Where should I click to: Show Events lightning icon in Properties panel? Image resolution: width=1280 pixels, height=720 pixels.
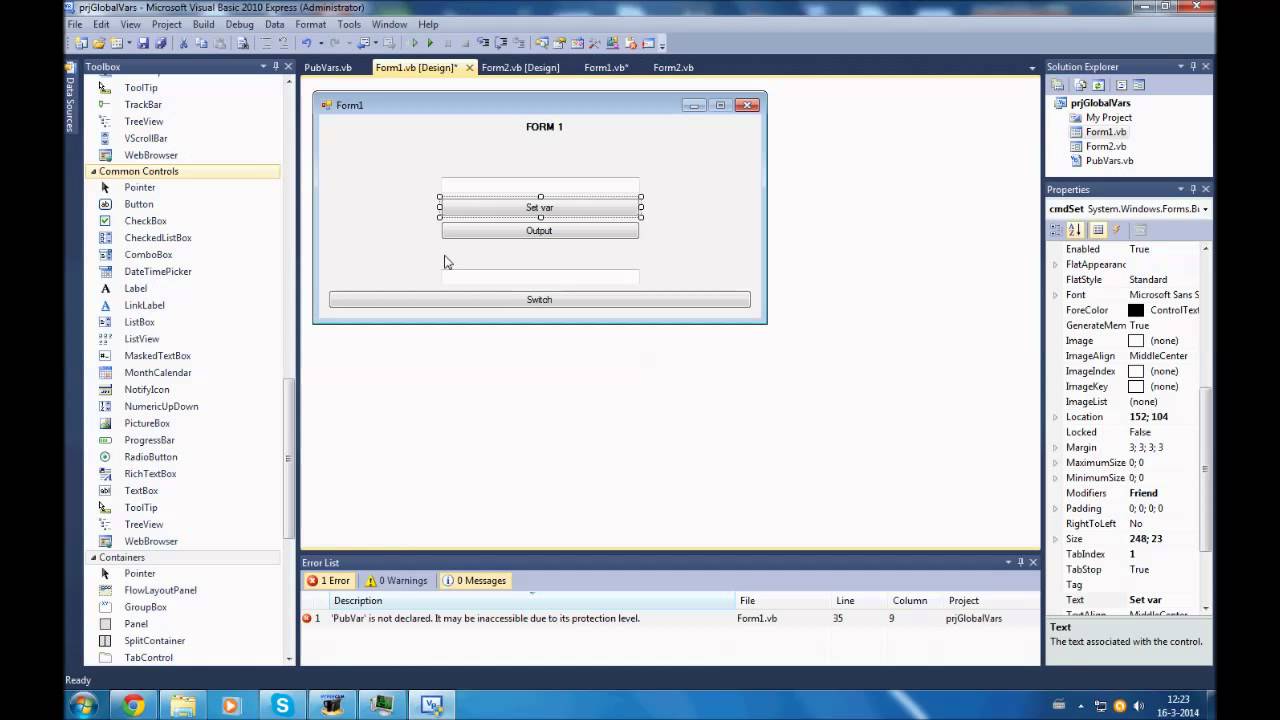click(1117, 230)
